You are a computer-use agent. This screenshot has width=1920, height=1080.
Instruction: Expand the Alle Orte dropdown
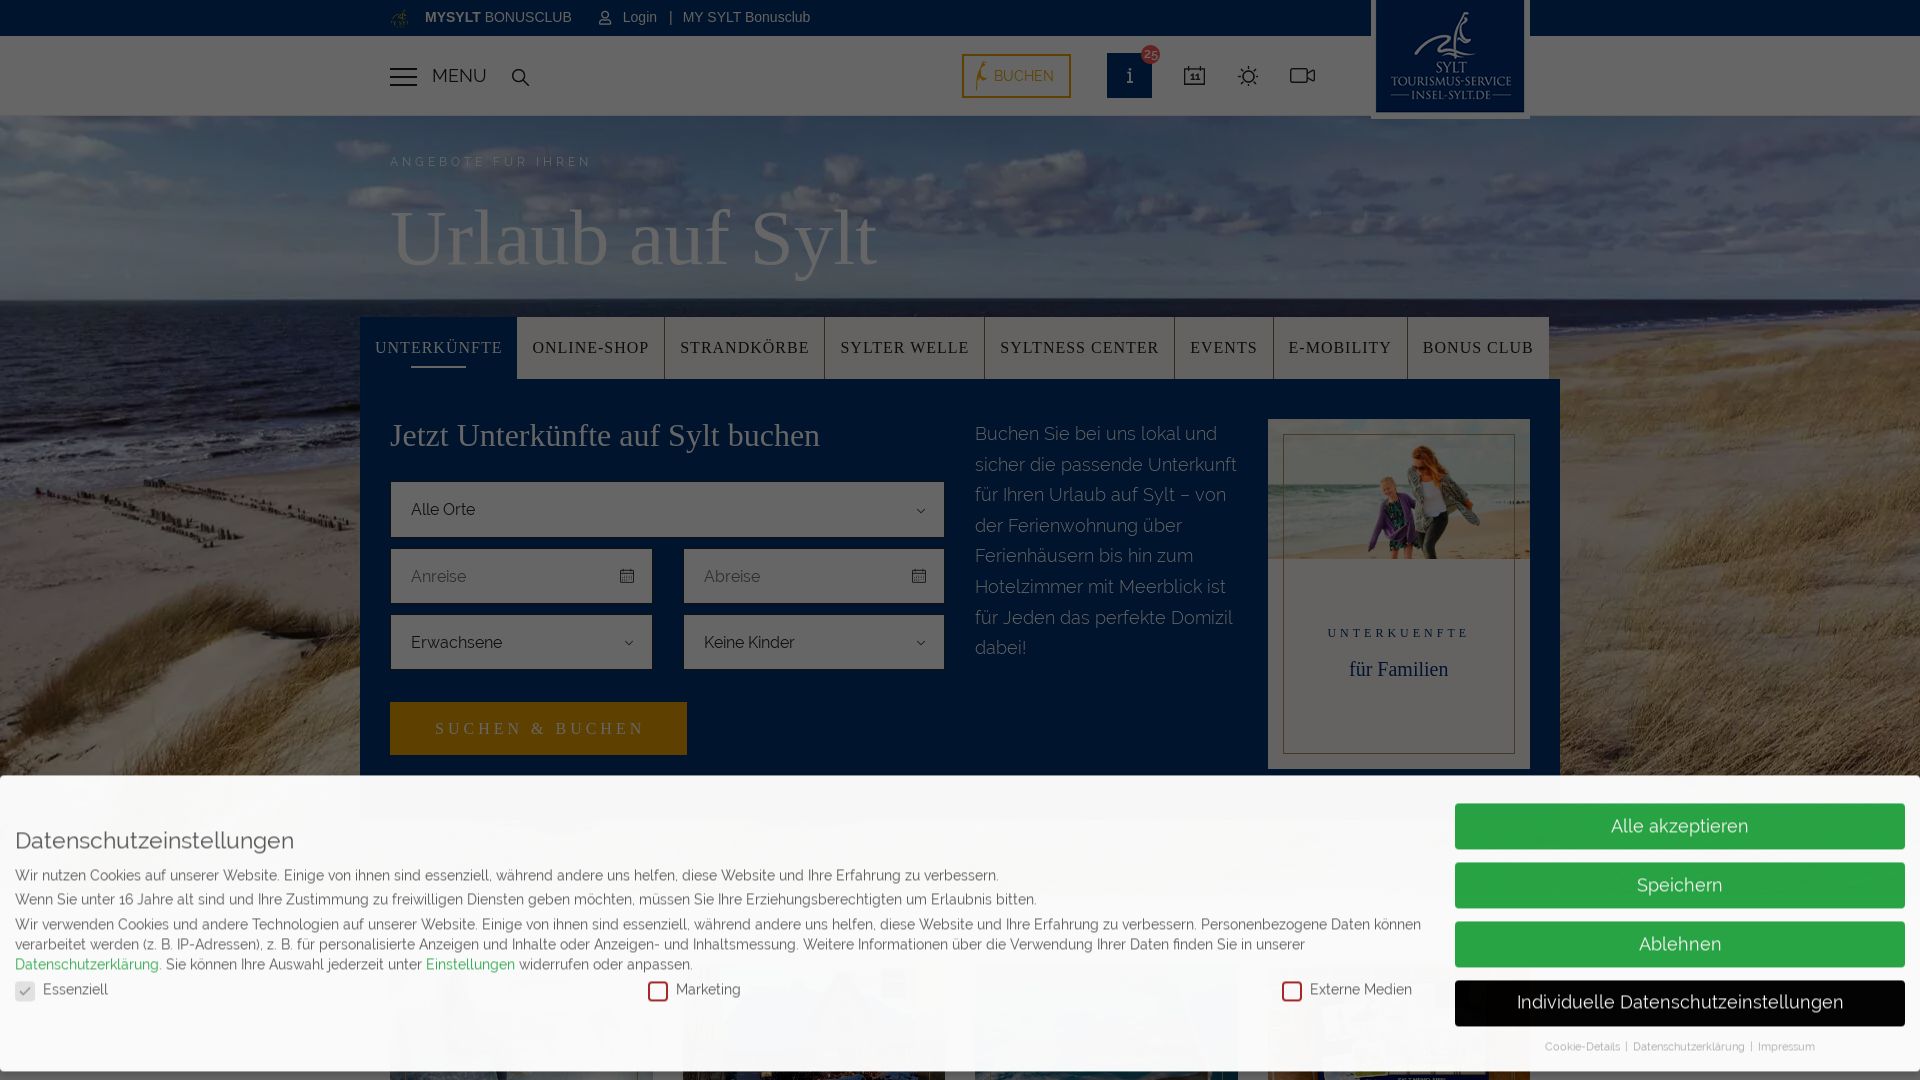[667, 510]
